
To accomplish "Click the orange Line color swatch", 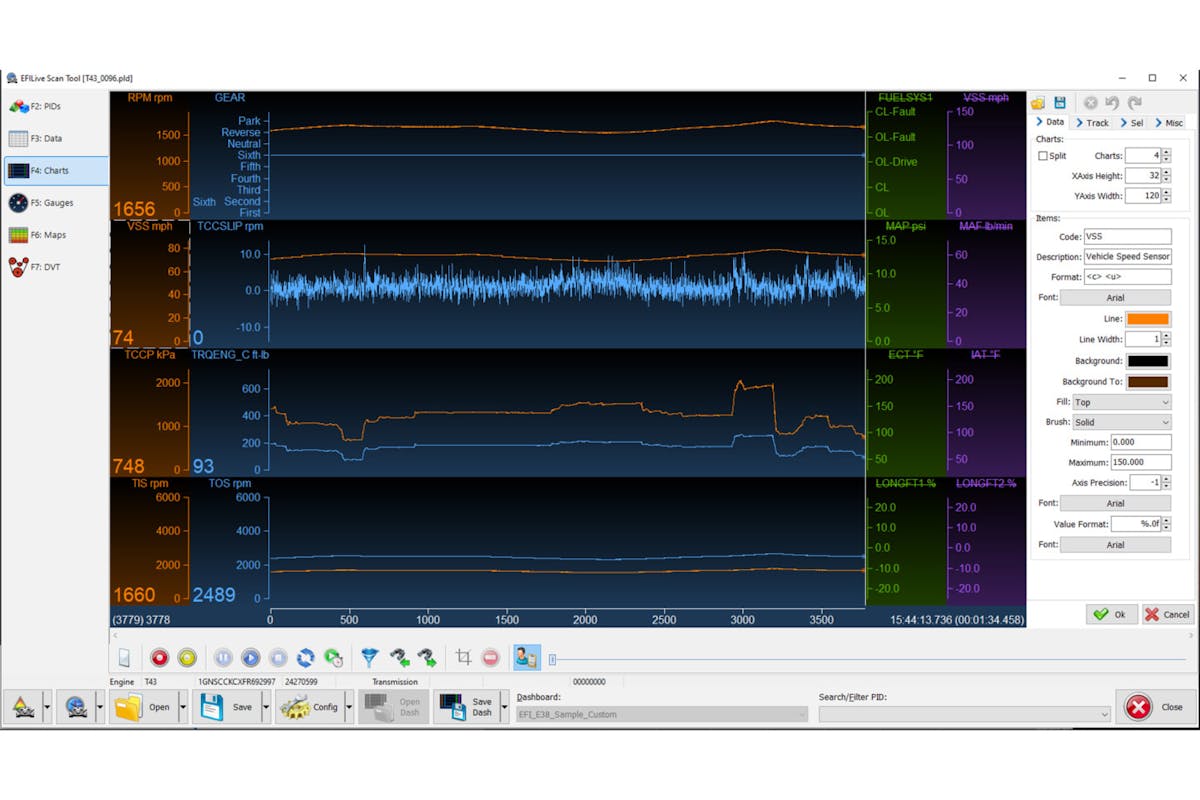I will pos(1148,319).
